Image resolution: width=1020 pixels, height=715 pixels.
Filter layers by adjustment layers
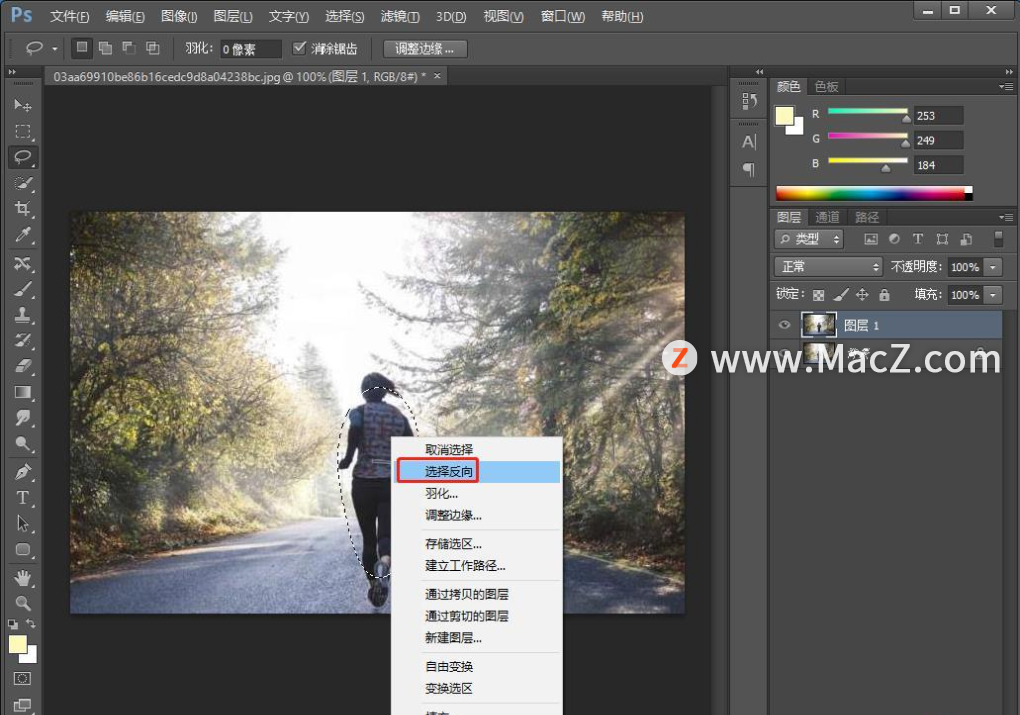pos(894,239)
